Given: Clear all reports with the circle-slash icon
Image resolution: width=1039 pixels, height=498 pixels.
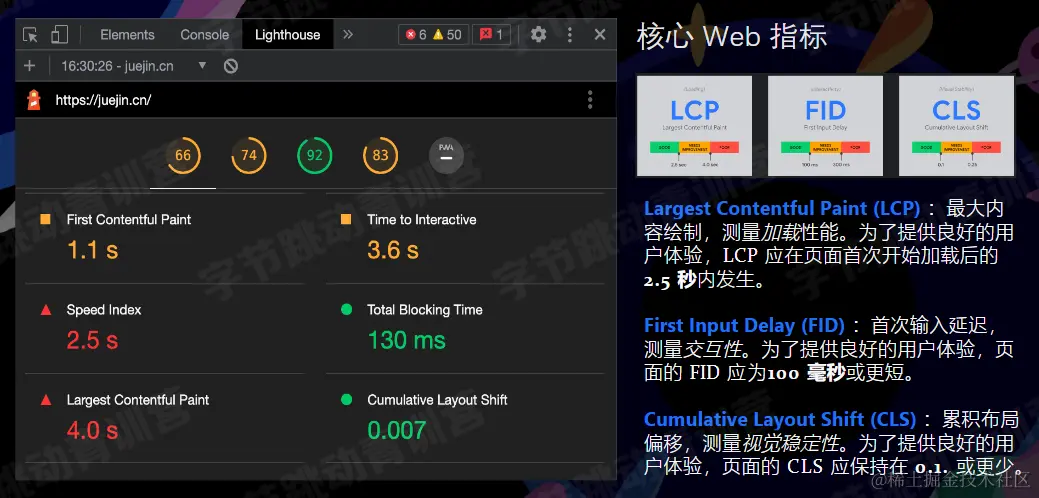Looking at the screenshot, I should [231, 66].
